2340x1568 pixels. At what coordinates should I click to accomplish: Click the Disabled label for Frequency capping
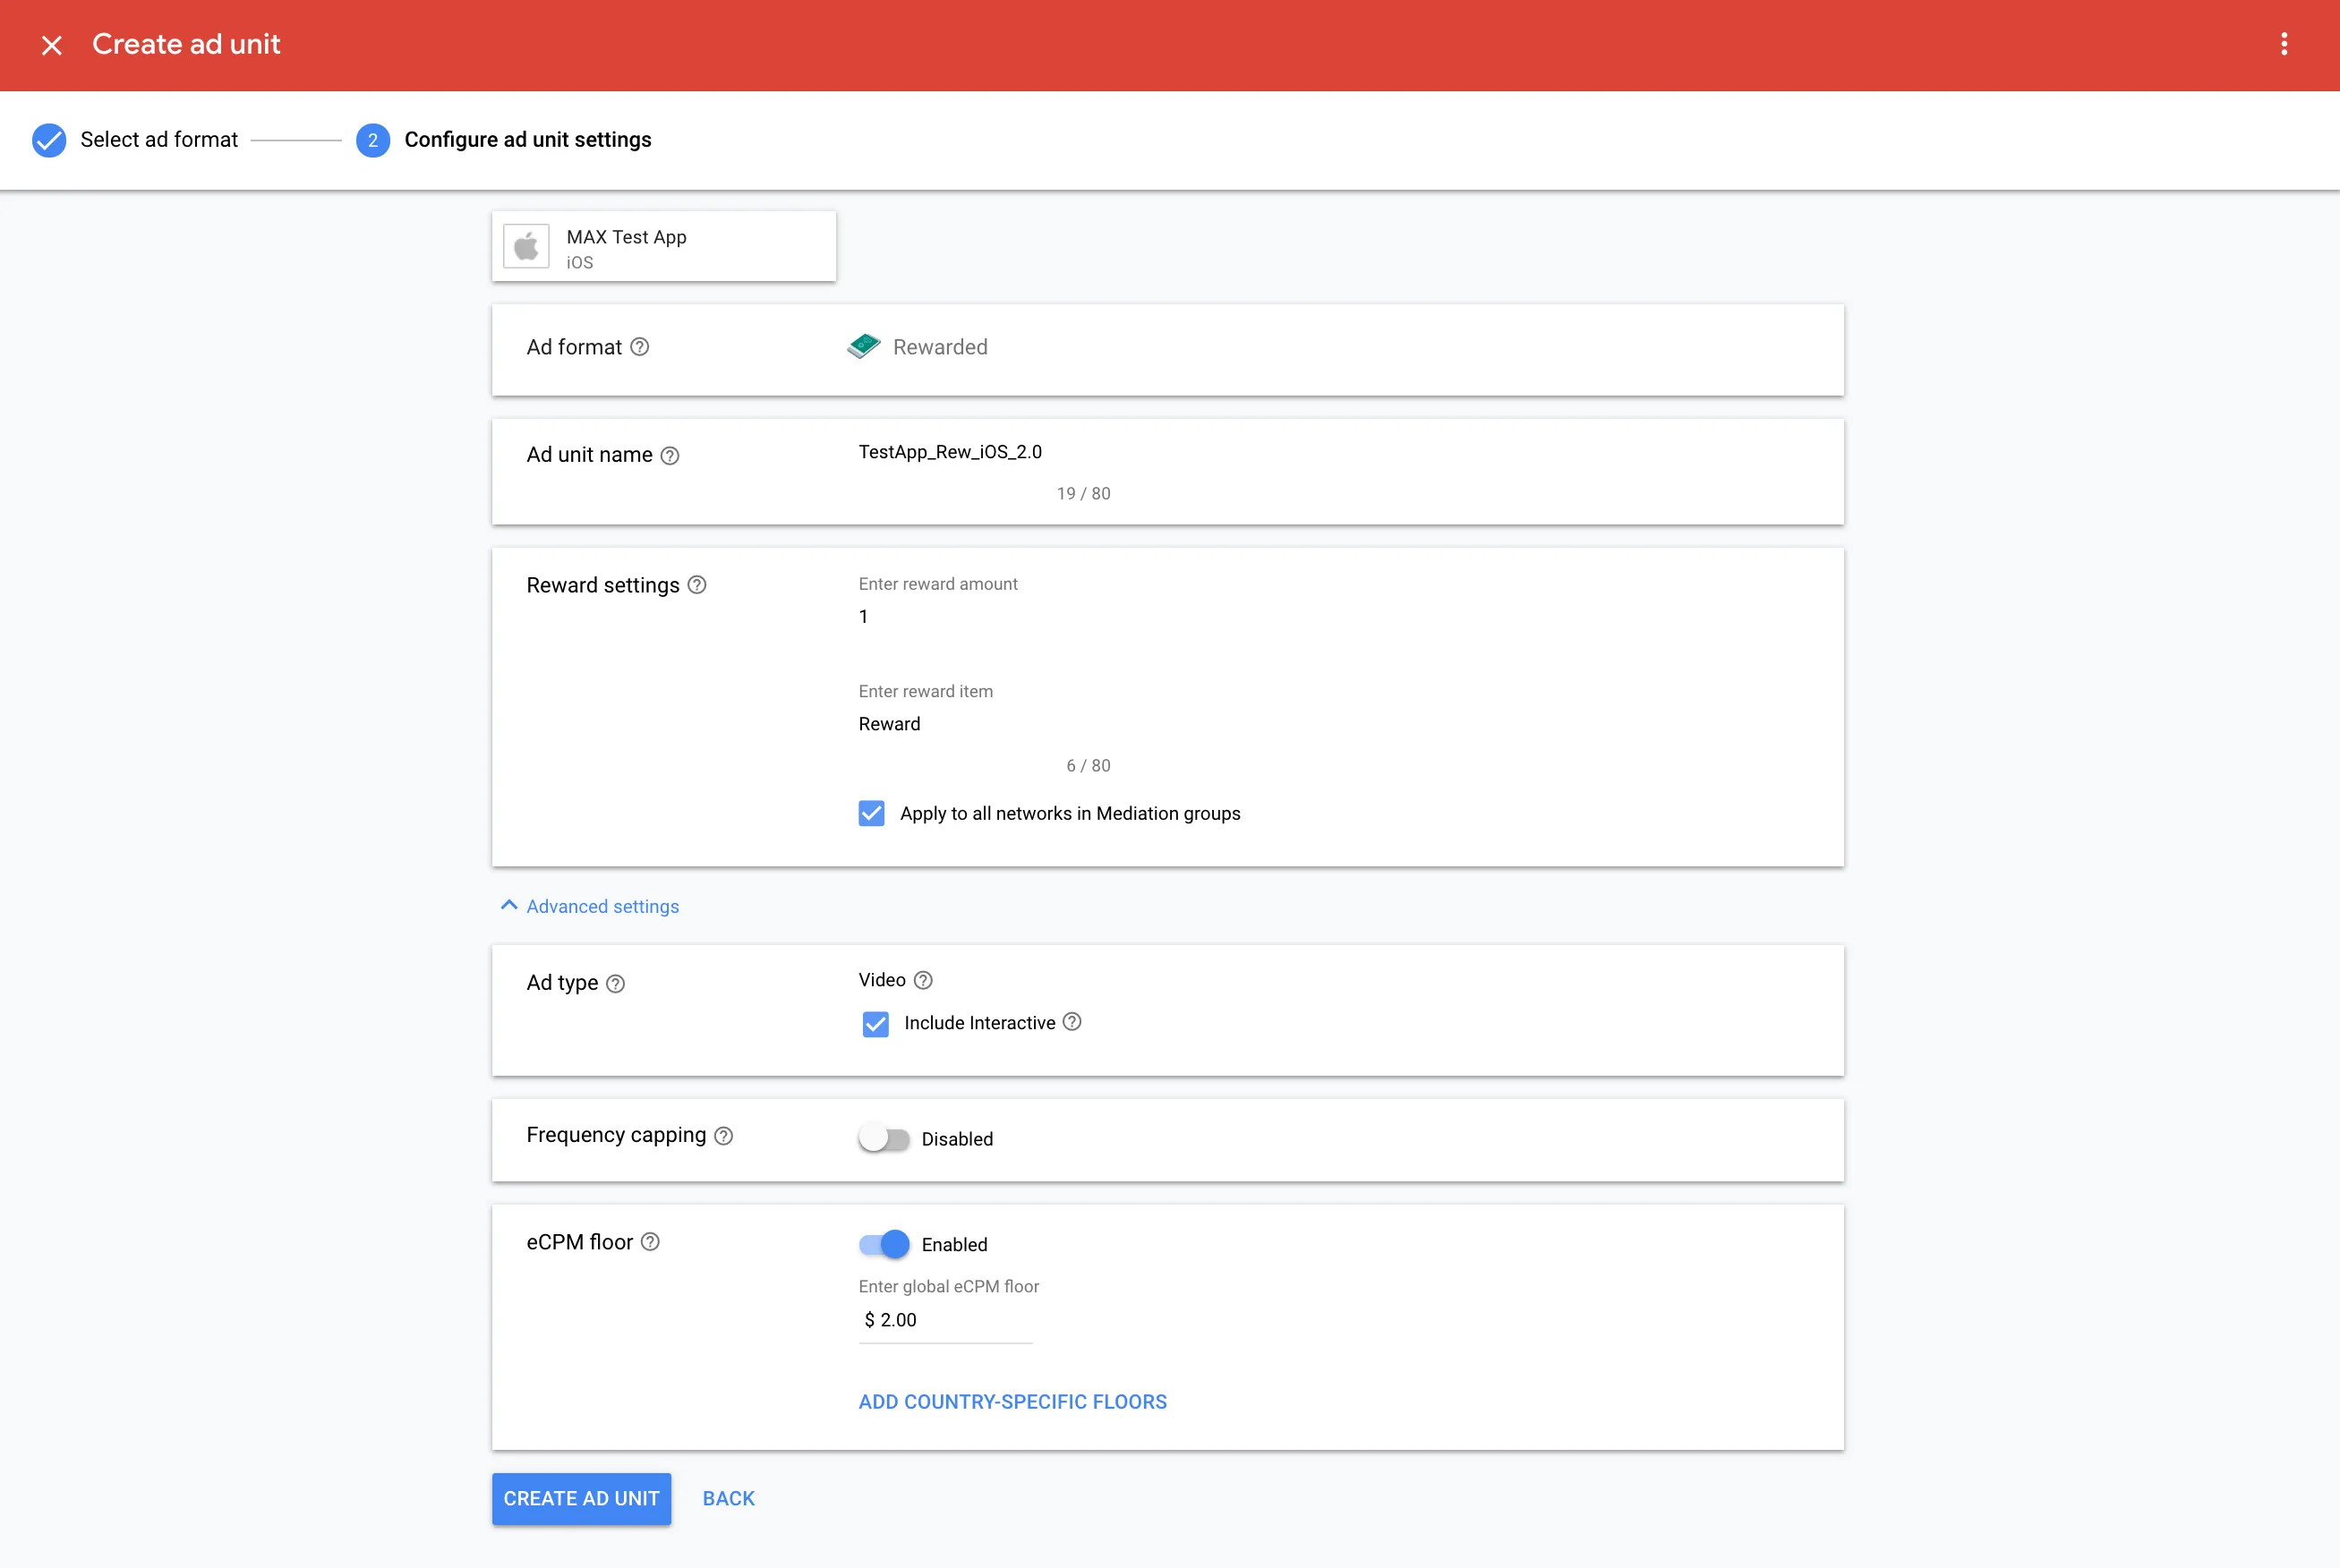pos(957,1139)
